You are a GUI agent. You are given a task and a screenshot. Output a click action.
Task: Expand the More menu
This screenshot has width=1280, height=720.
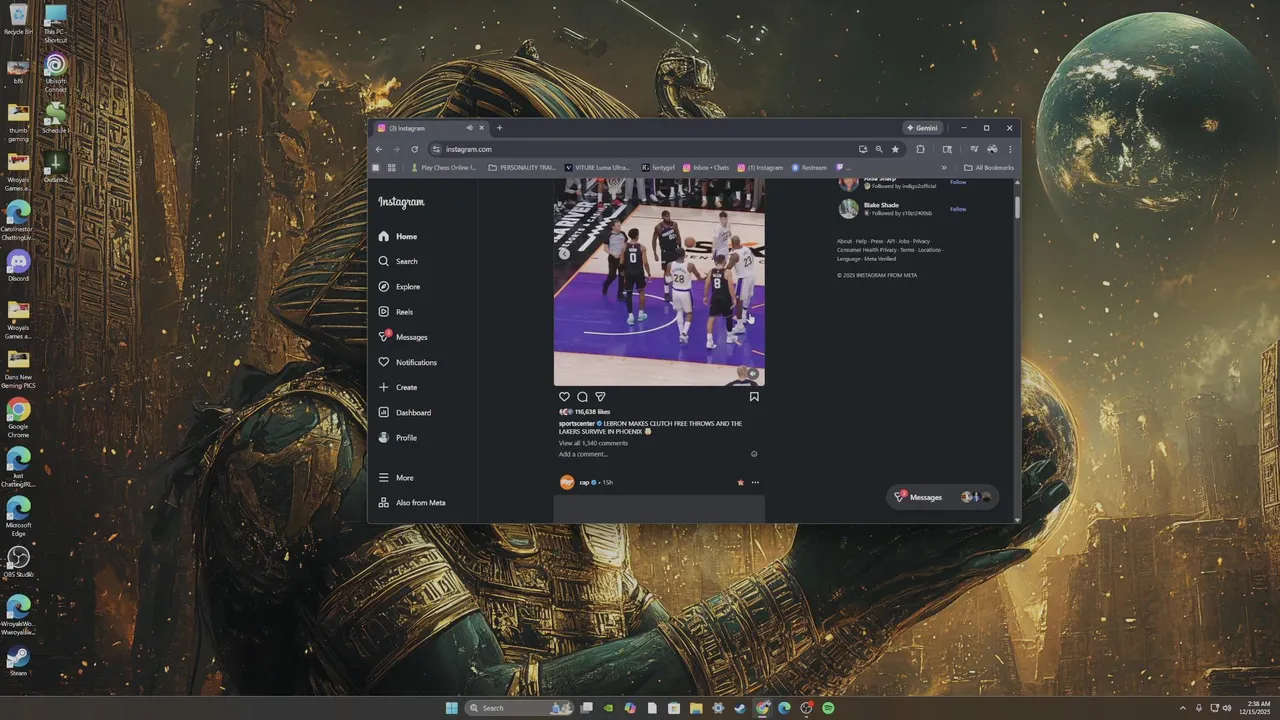coord(396,478)
